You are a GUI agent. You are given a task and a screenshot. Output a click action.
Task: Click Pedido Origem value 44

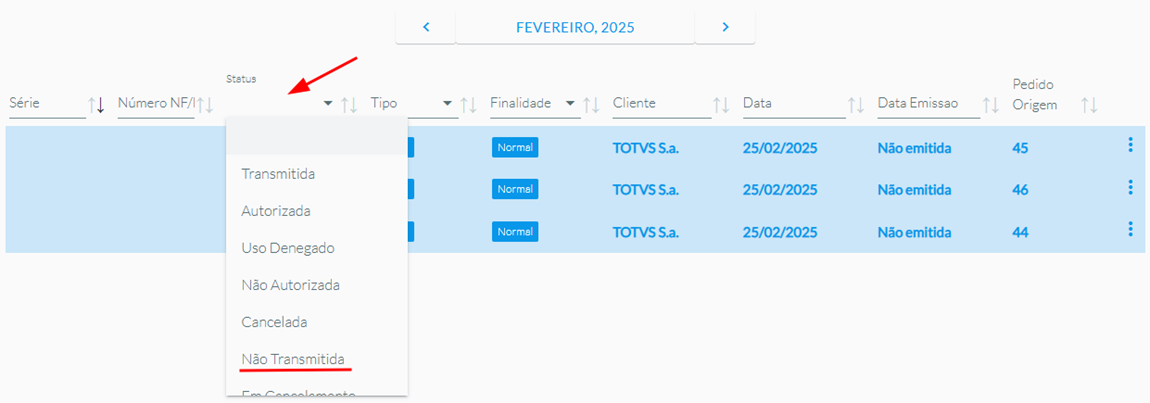[x=1020, y=232]
